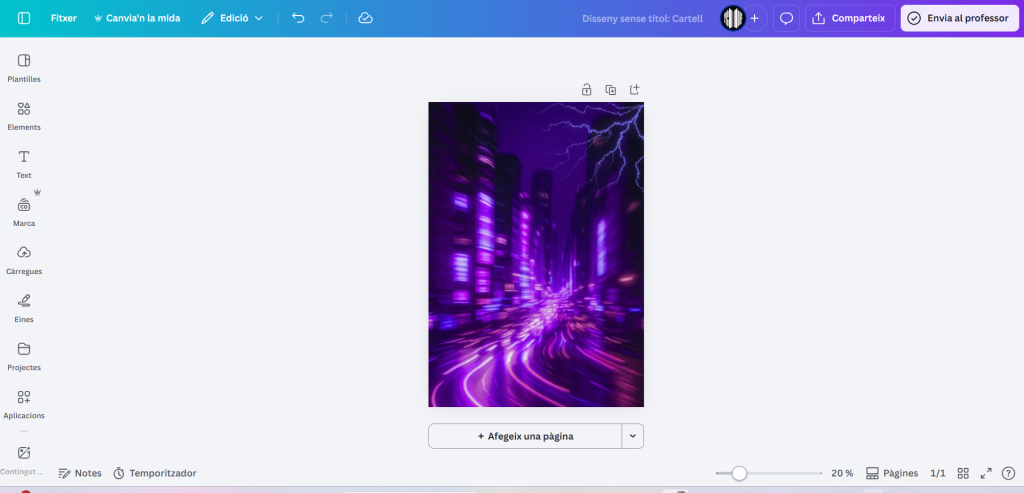Open the Eines drawing tools
1024x493 pixels.
pyautogui.click(x=24, y=306)
